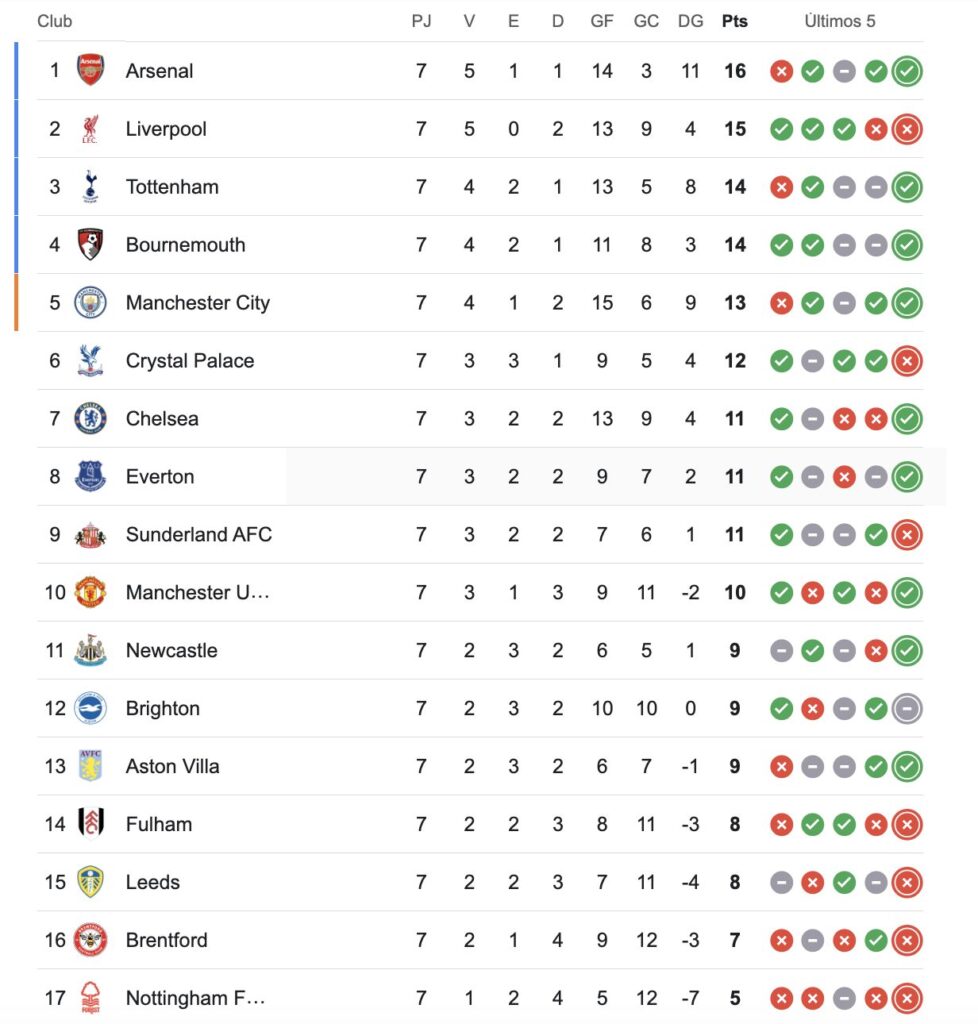Click the Chelsea club crest icon

[91, 419]
